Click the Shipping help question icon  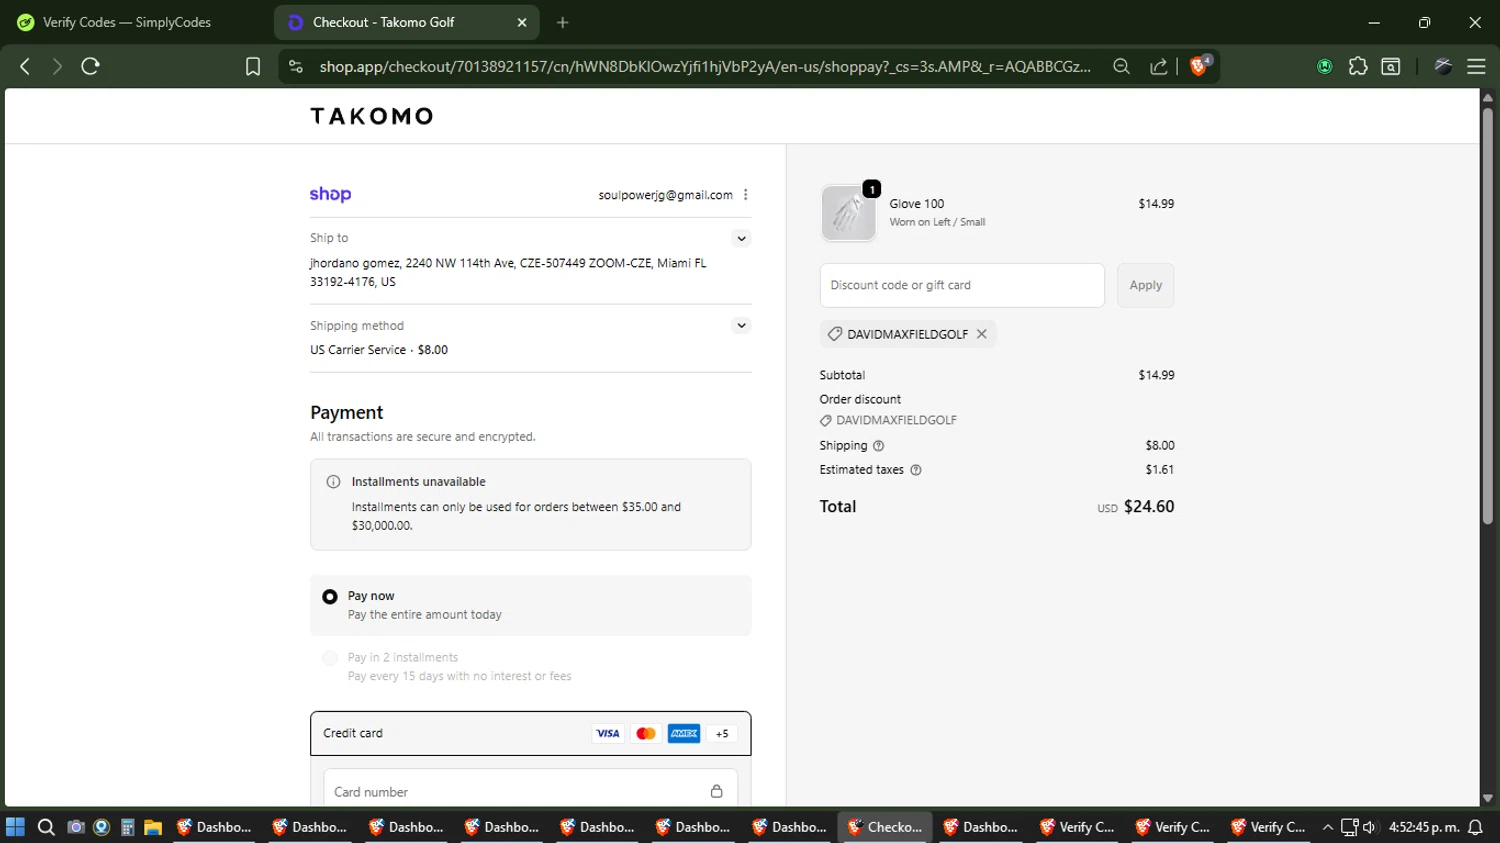point(879,446)
